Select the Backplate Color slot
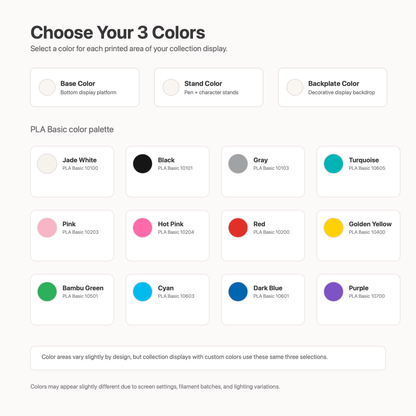This screenshot has width=416, height=416. point(333,87)
